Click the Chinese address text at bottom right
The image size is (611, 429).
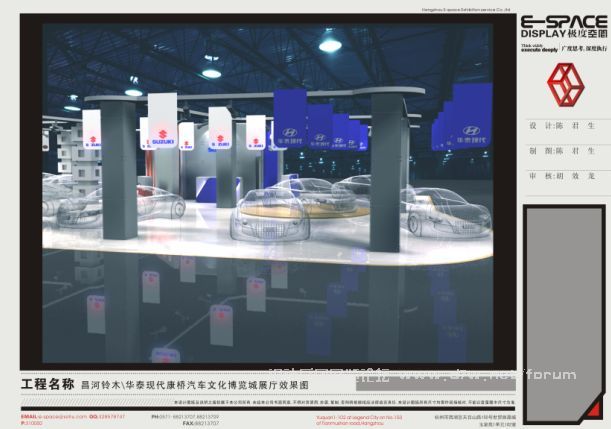[475, 420]
